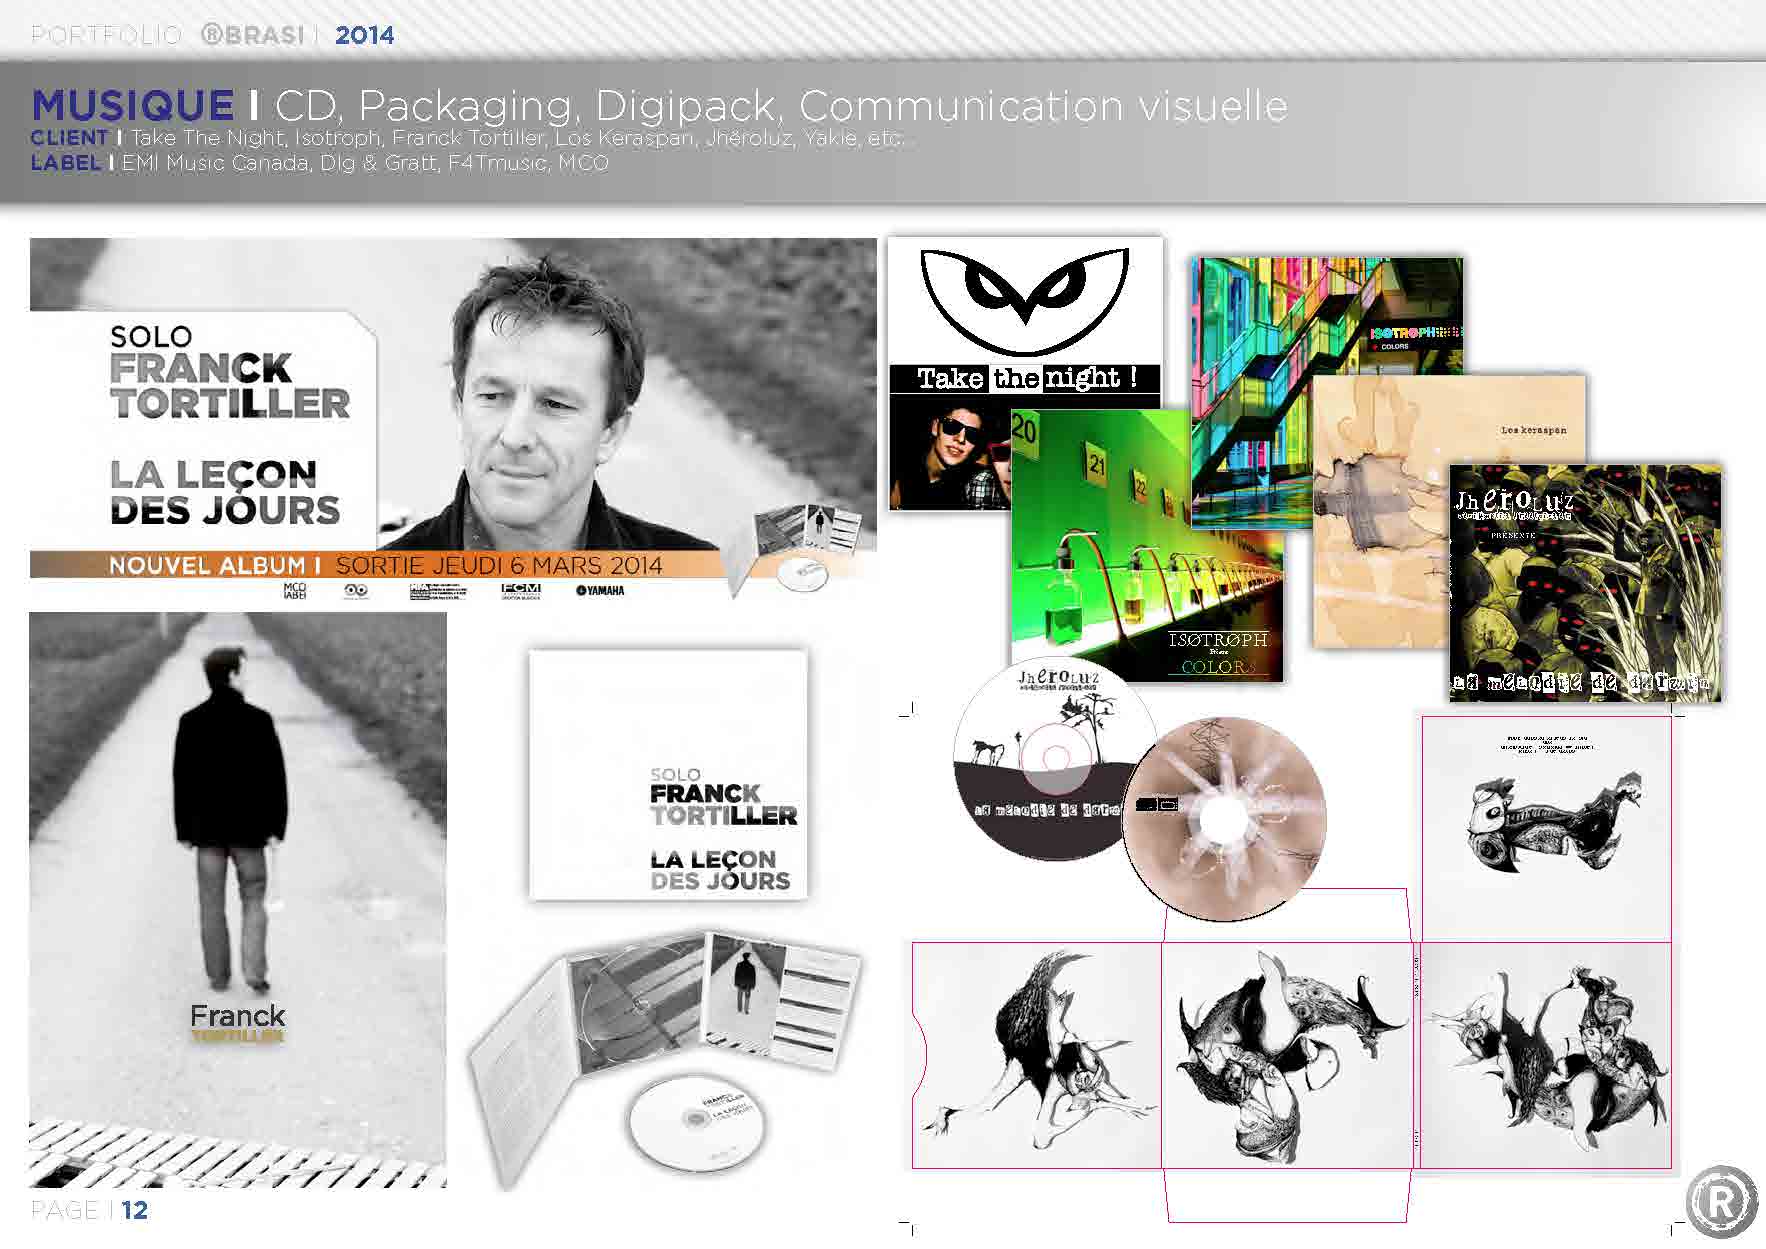This screenshot has width=1766, height=1249.
Task: Click the Take the night! title label
Action: point(1026,378)
